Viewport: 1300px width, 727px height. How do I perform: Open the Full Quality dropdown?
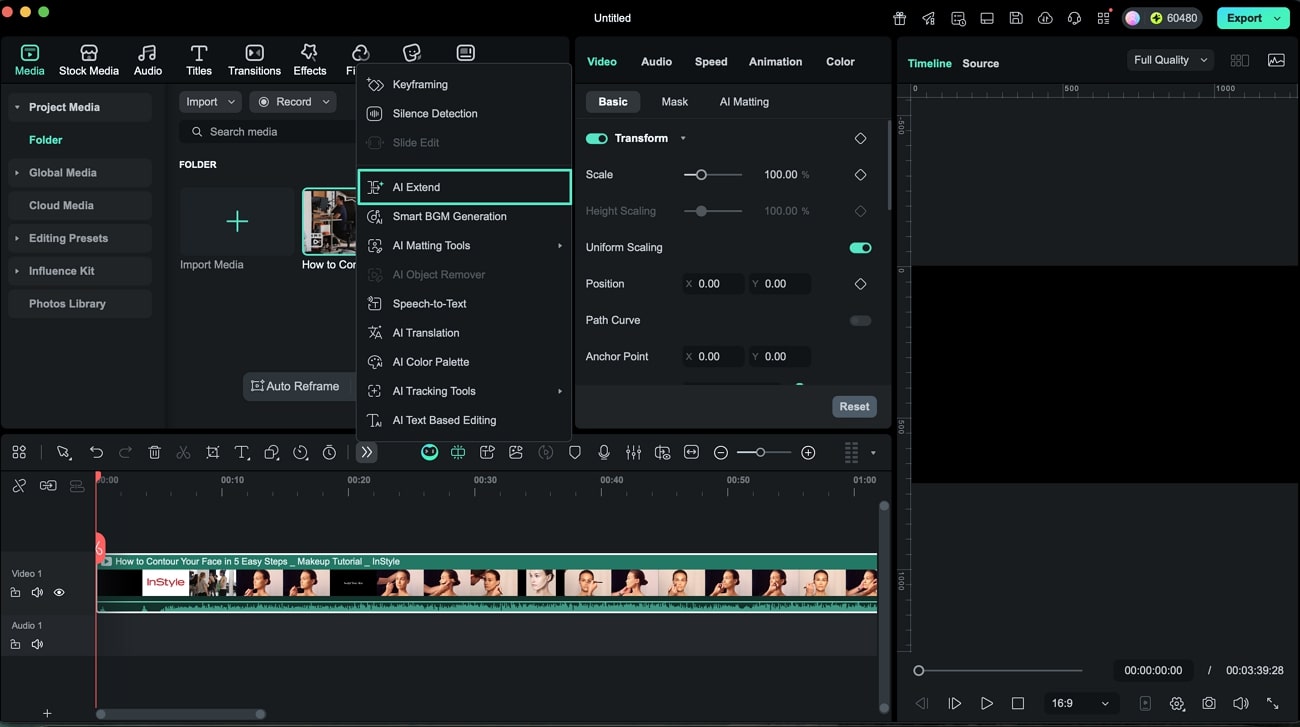tap(1168, 59)
